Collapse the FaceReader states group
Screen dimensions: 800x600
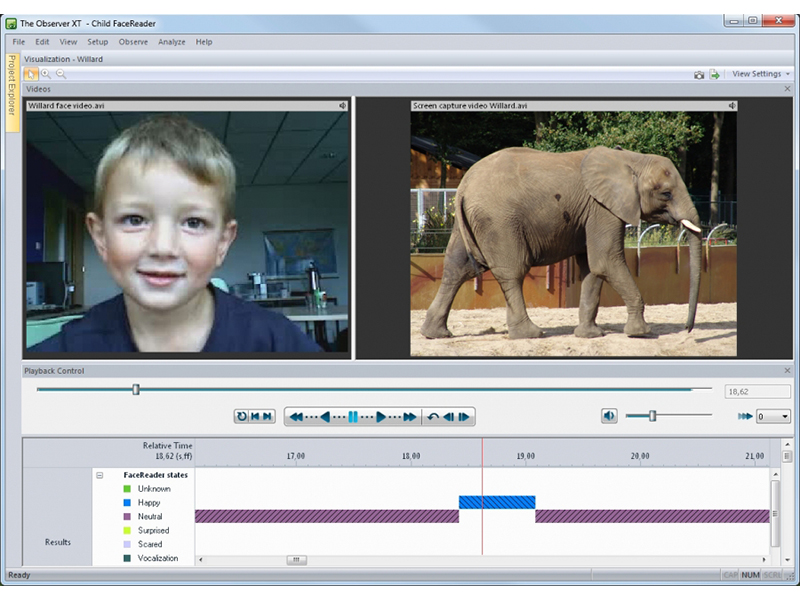100,475
